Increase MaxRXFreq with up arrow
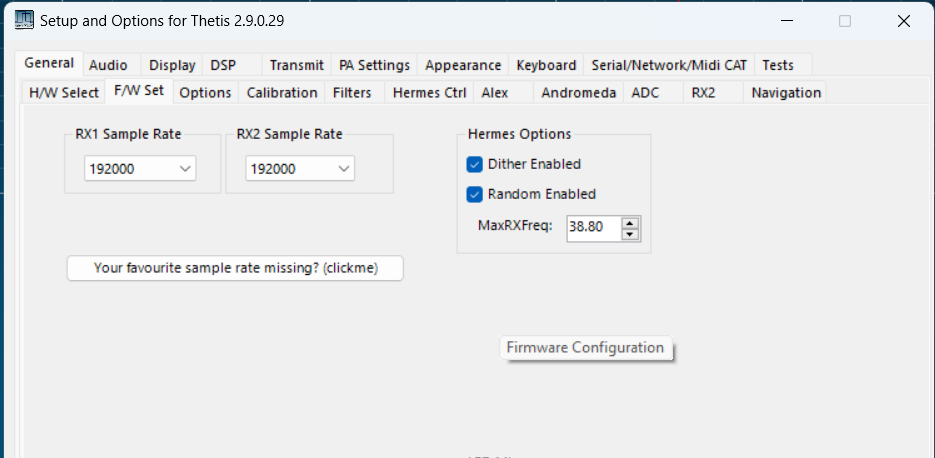This screenshot has width=935, height=458. 630,222
